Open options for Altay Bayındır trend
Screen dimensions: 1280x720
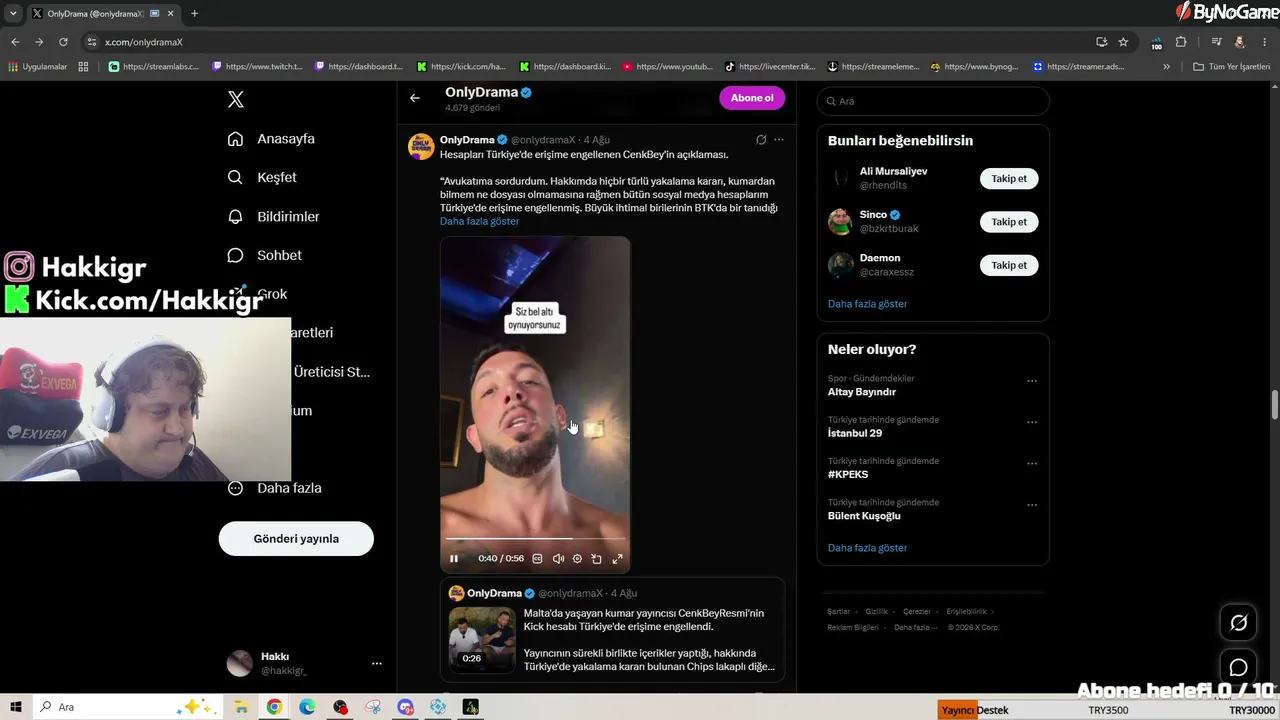pyautogui.click(x=1032, y=381)
